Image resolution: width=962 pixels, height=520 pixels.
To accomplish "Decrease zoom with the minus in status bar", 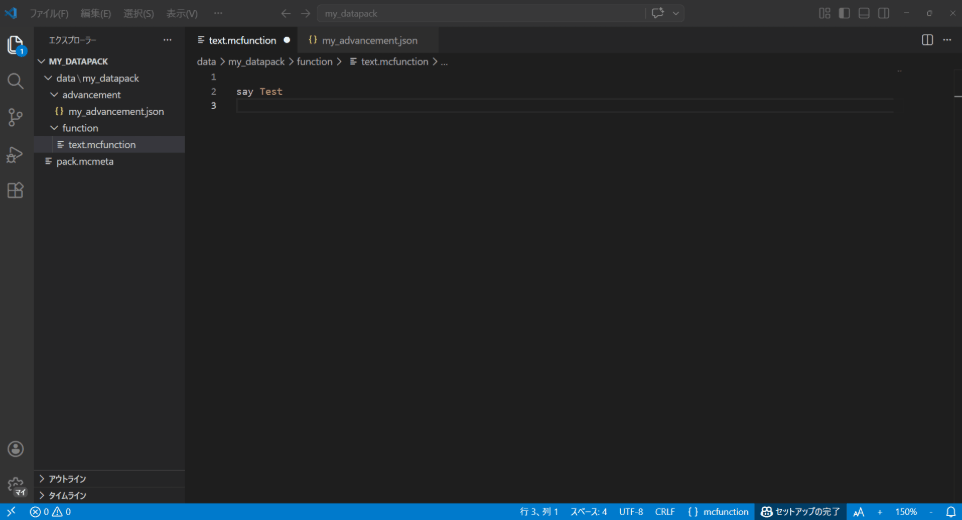I will click(931, 511).
